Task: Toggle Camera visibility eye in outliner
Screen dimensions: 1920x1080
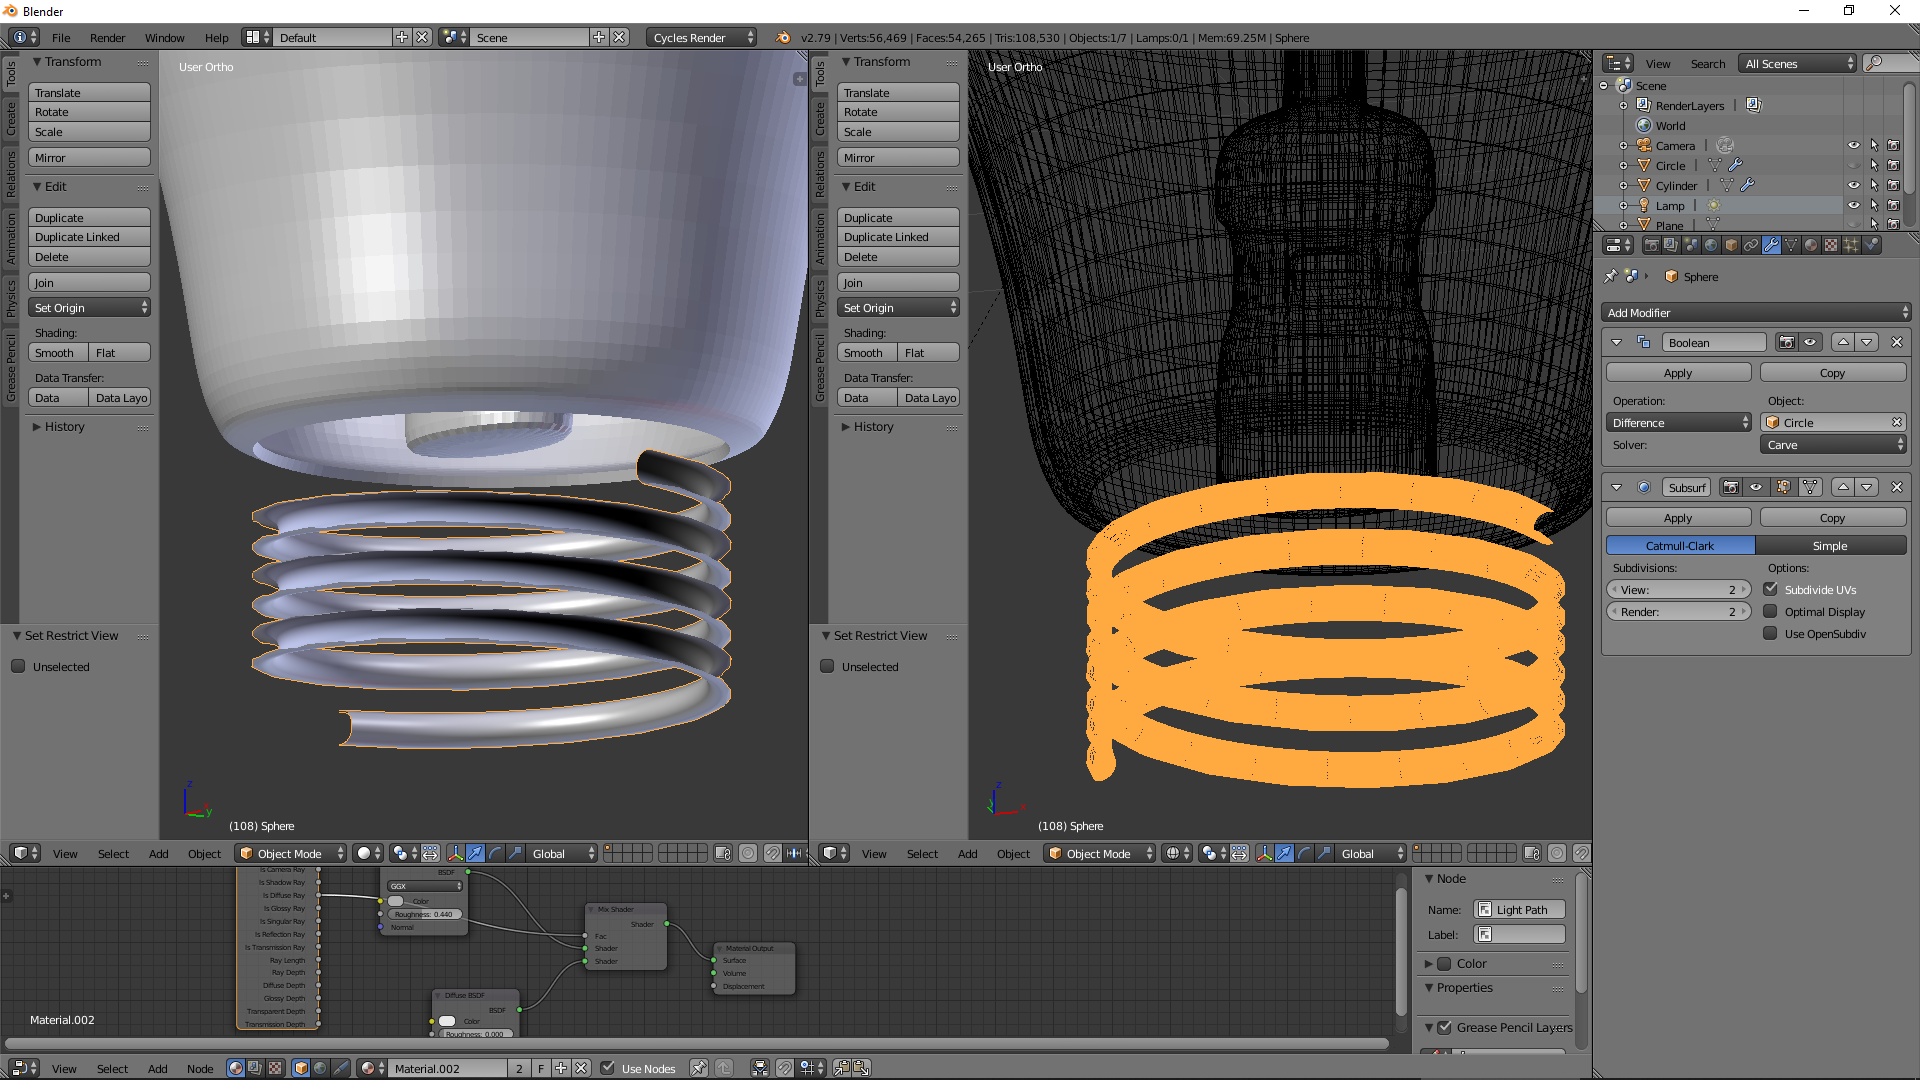Action: [1853, 145]
